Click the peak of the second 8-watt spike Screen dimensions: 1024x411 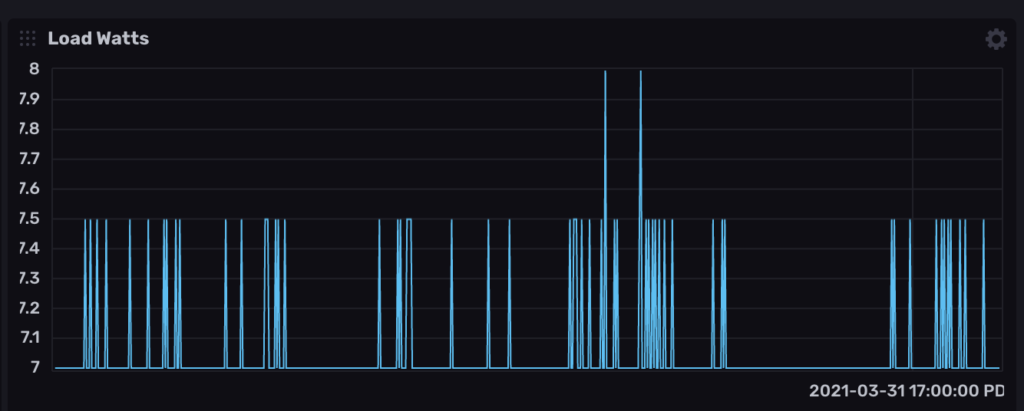pyautogui.click(x=640, y=72)
